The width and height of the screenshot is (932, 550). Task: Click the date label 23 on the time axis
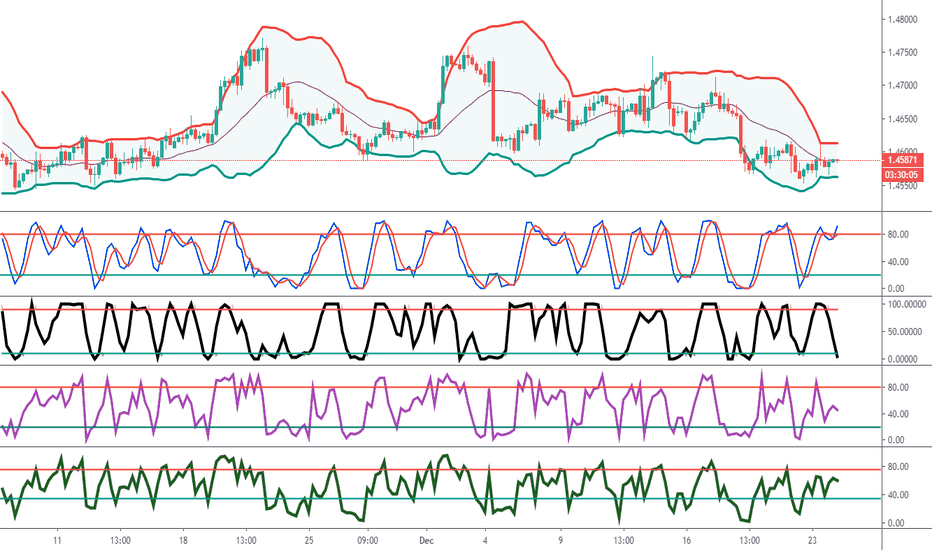coord(813,540)
